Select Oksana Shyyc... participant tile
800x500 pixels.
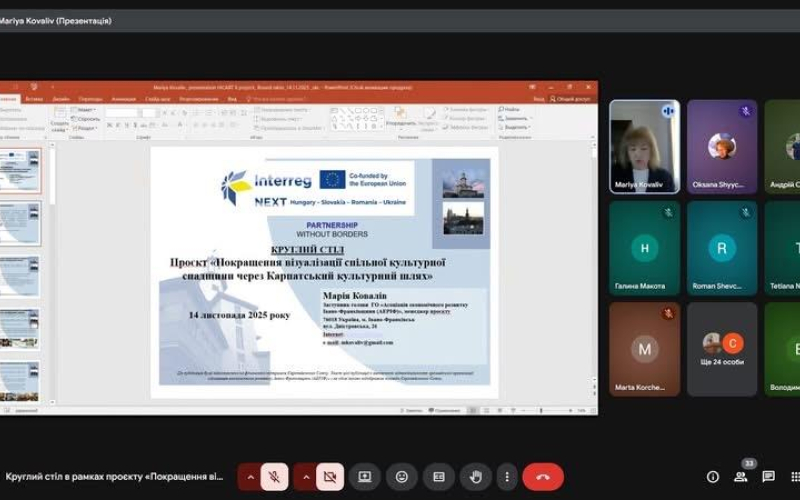[x=722, y=146]
